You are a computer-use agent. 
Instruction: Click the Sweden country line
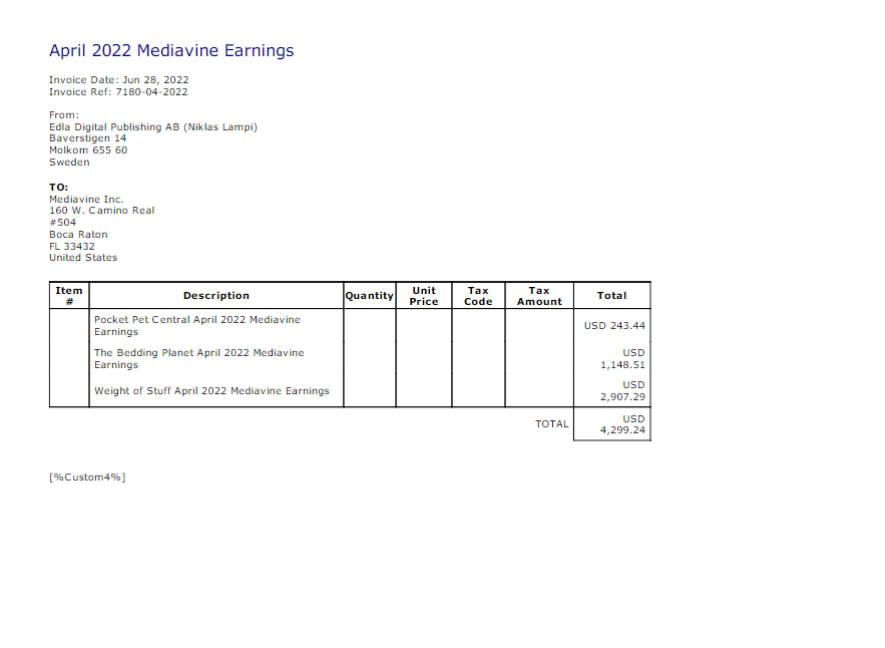pyautogui.click(x=69, y=162)
